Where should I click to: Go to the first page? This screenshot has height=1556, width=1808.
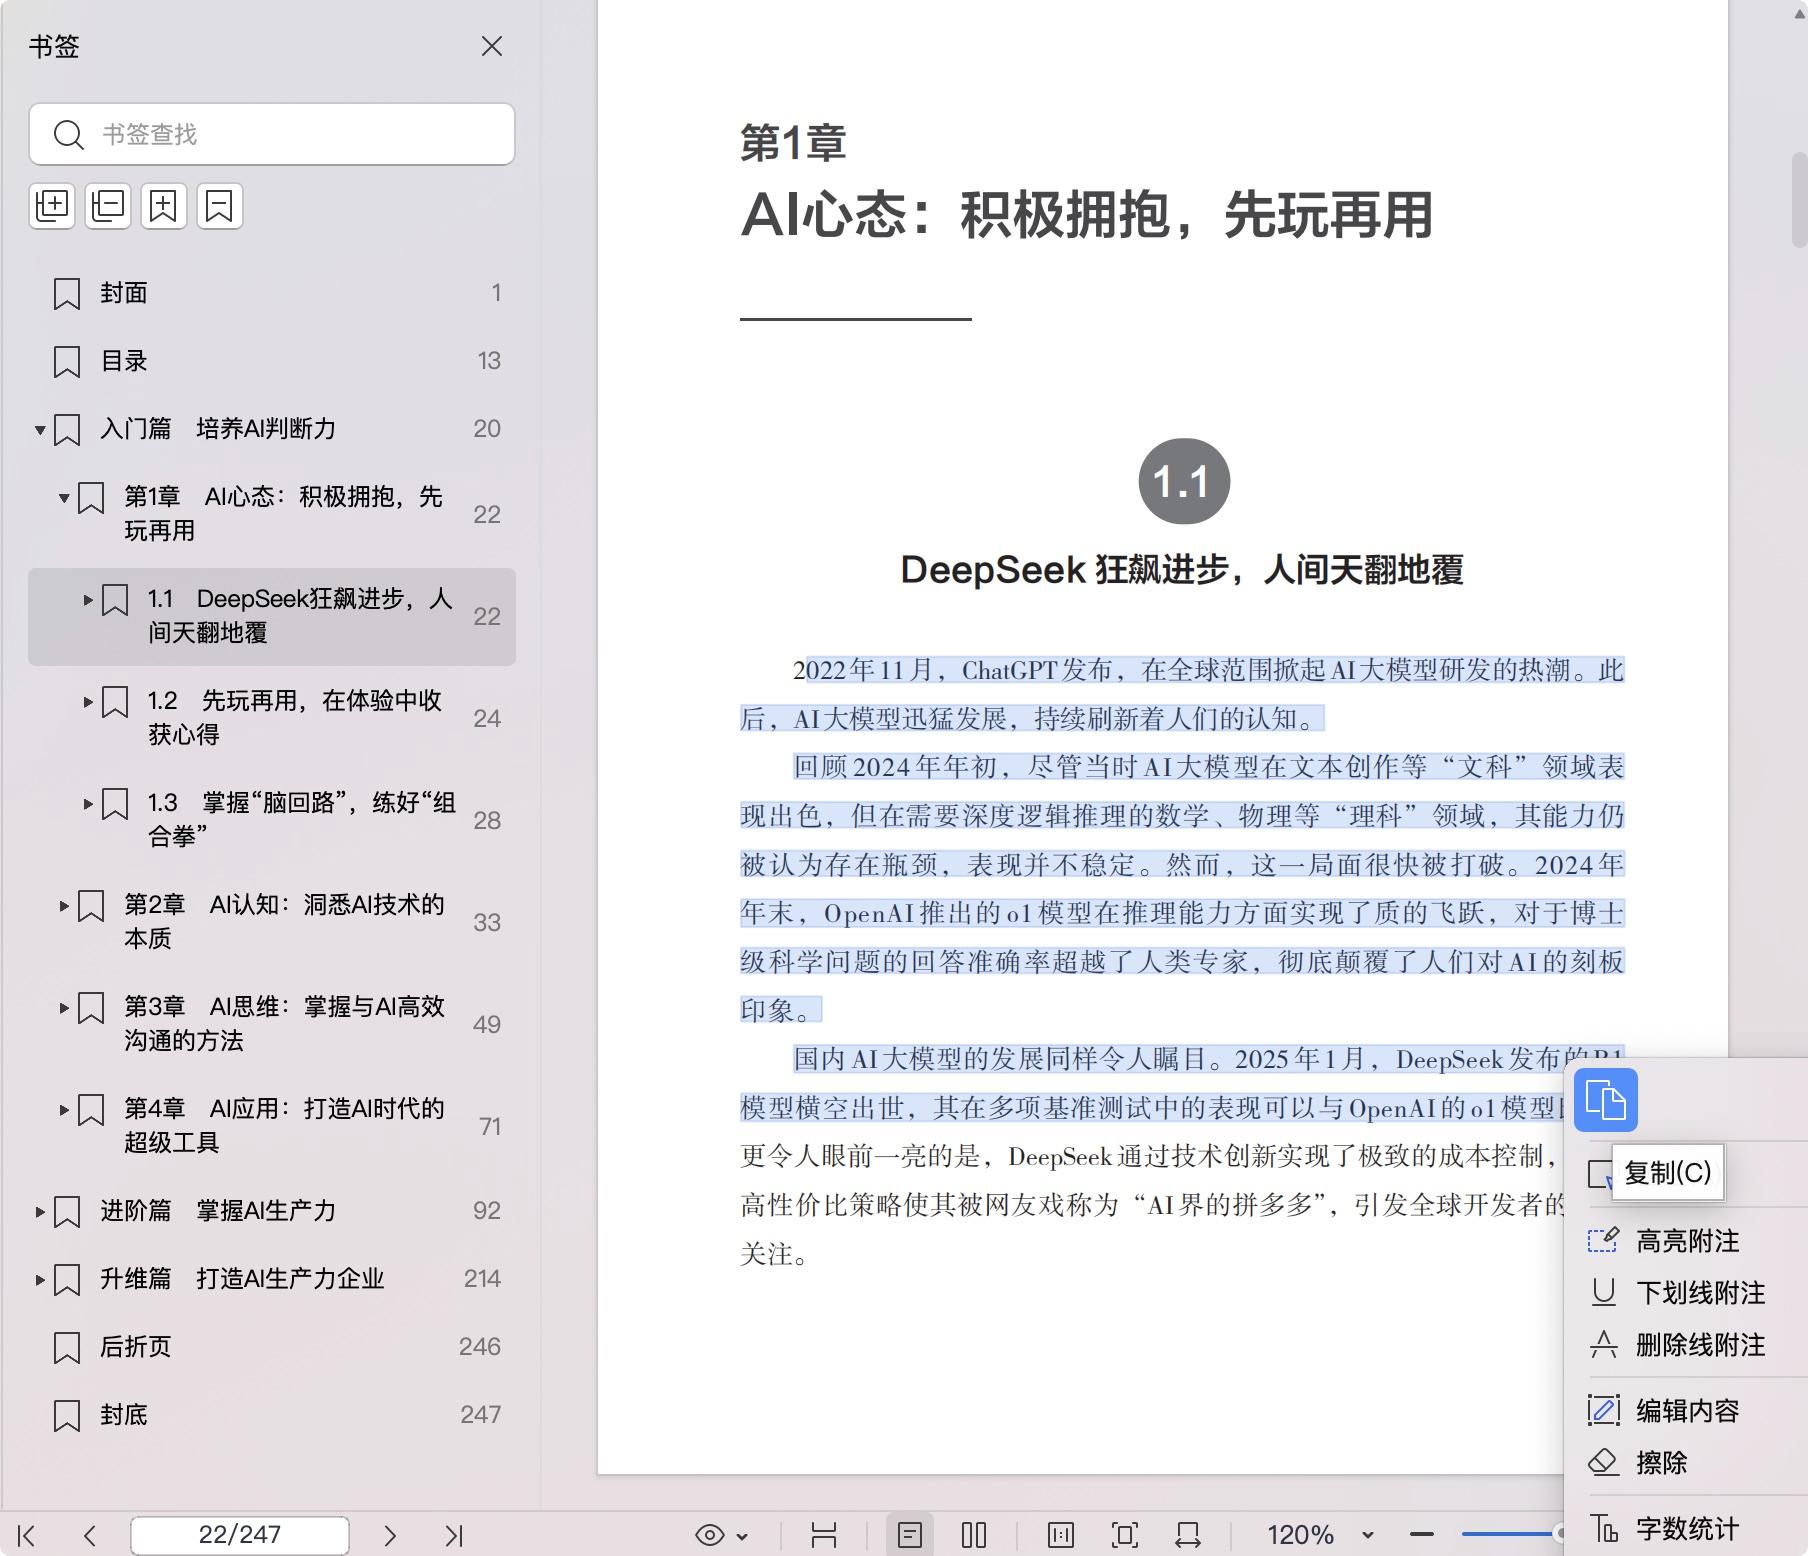(27, 1535)
